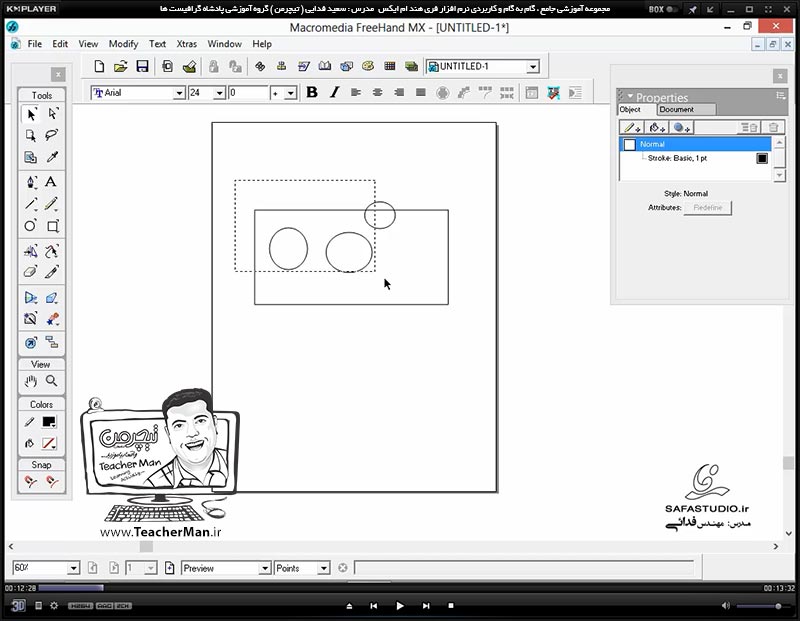This screenshot has width=800, height=621.
Task: Open the Arial font dropdown
Action: click(179, 93)
